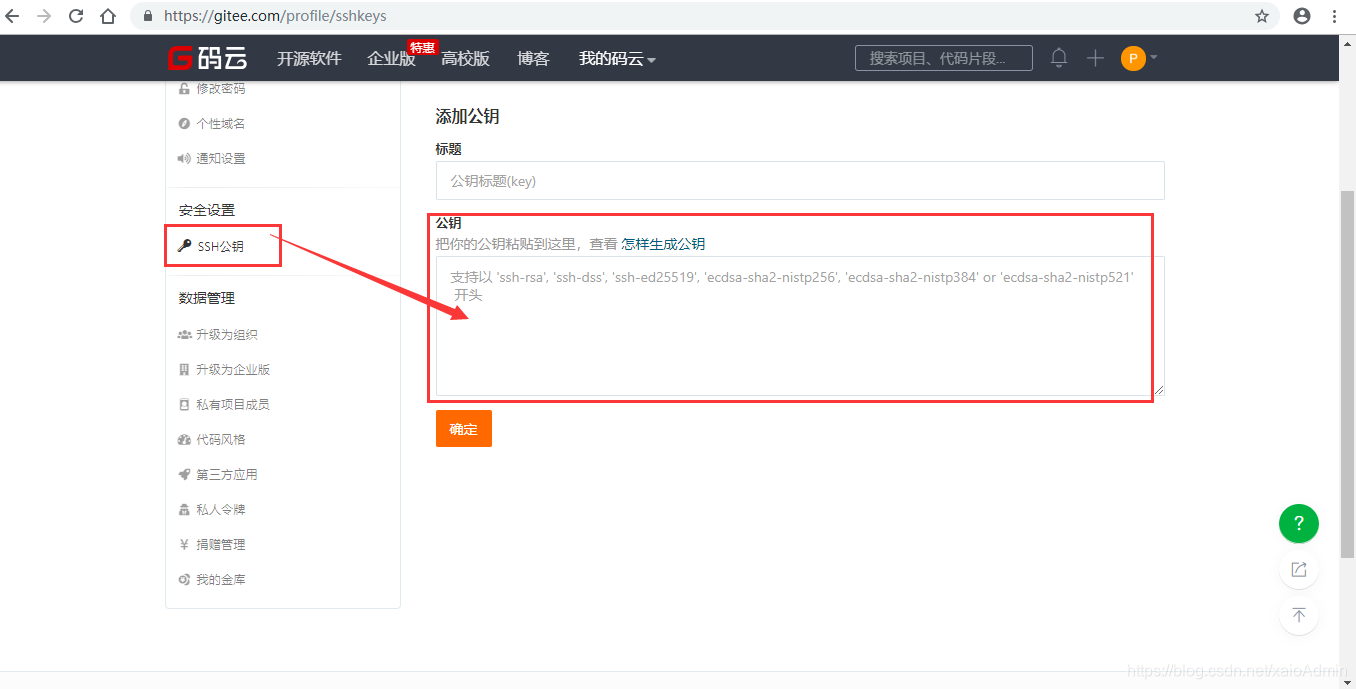Viewport: 1356px width, 689px height.
Task: Click the 确定 submit button
Action: 464,429
